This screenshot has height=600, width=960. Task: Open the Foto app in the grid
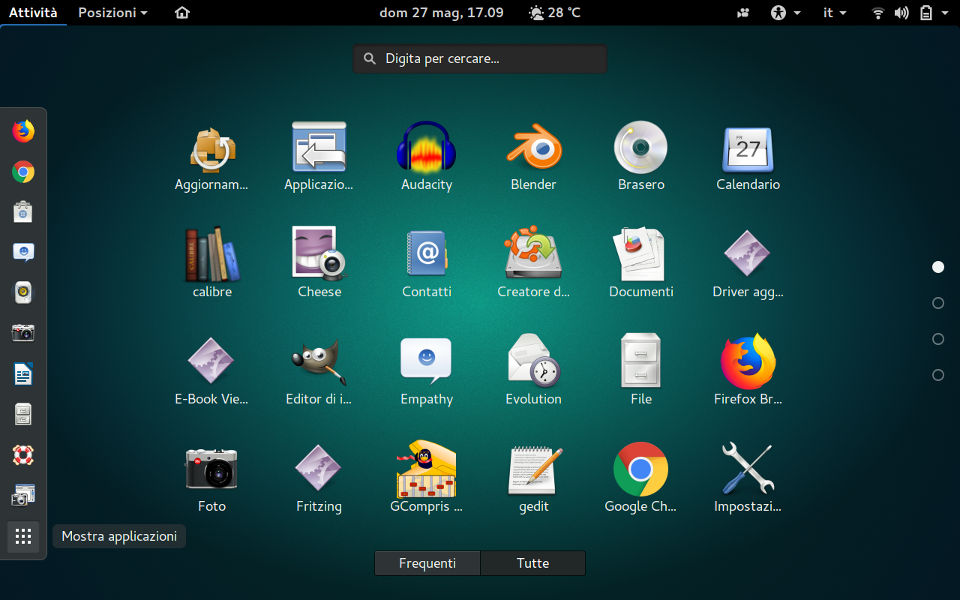[x=212, y=479]
